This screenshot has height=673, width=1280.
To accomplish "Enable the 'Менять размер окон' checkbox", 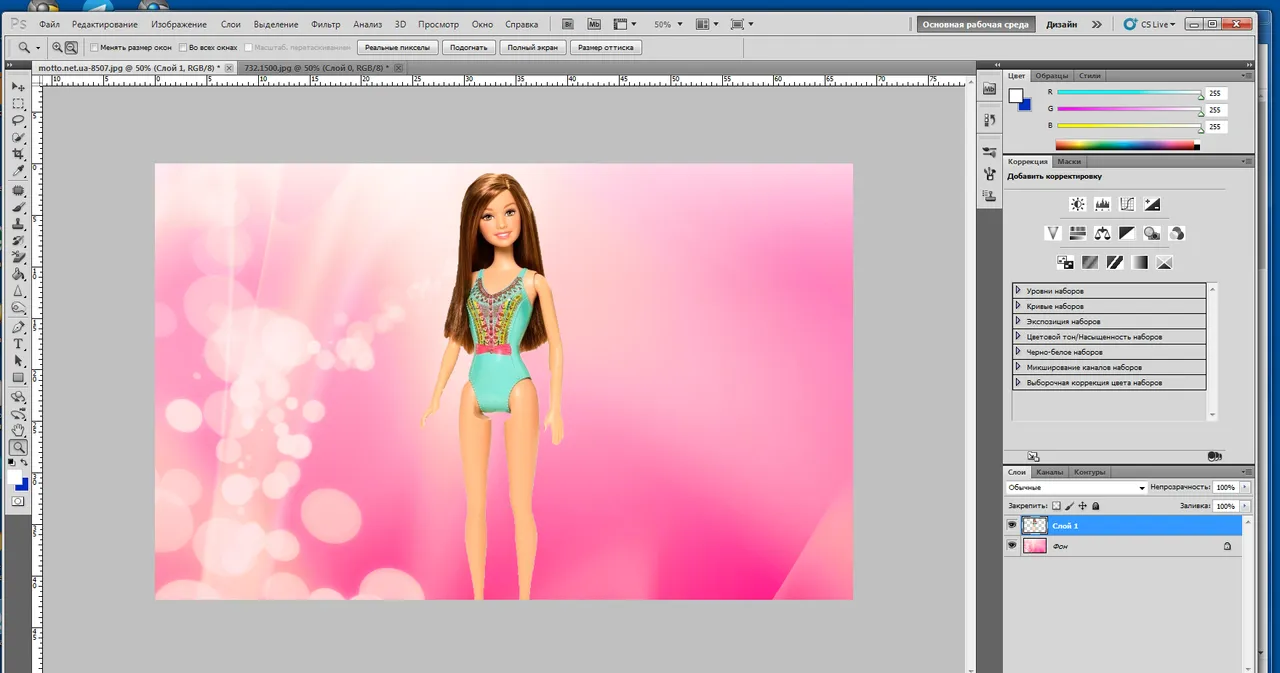I will [x=95, y=47].
